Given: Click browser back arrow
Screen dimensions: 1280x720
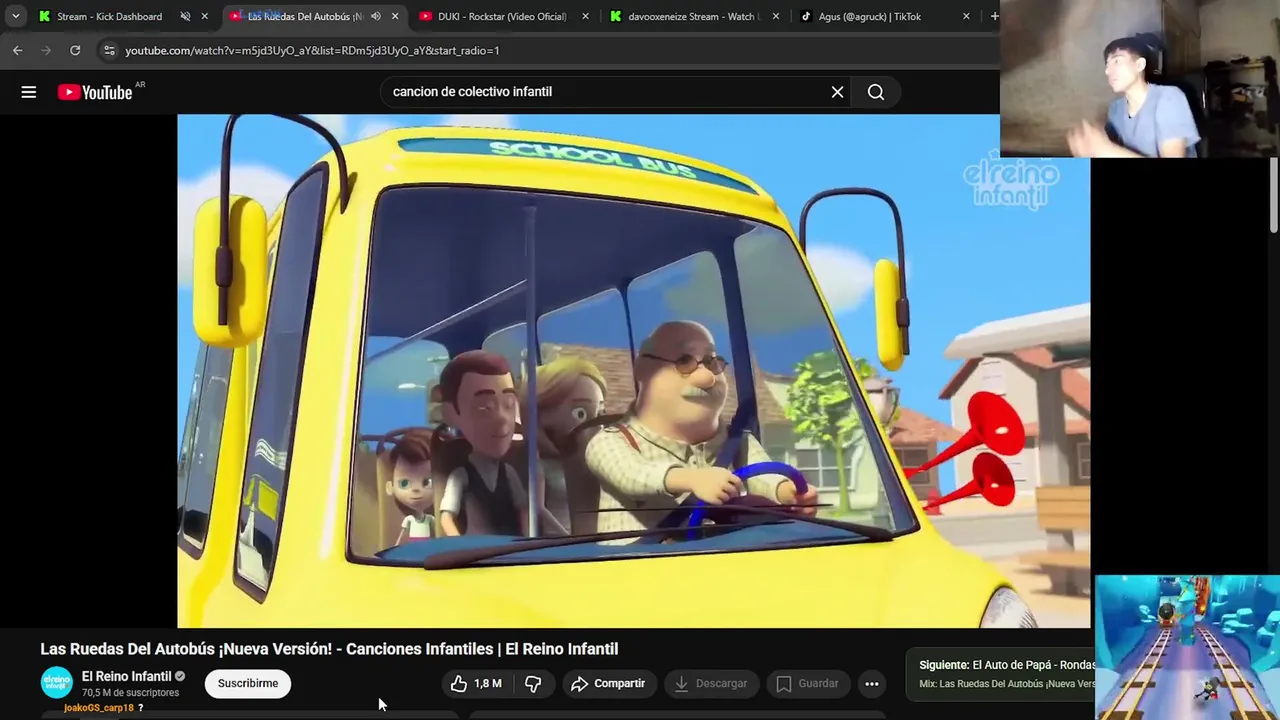Looking at the screenshot, I should coord(17,50).
